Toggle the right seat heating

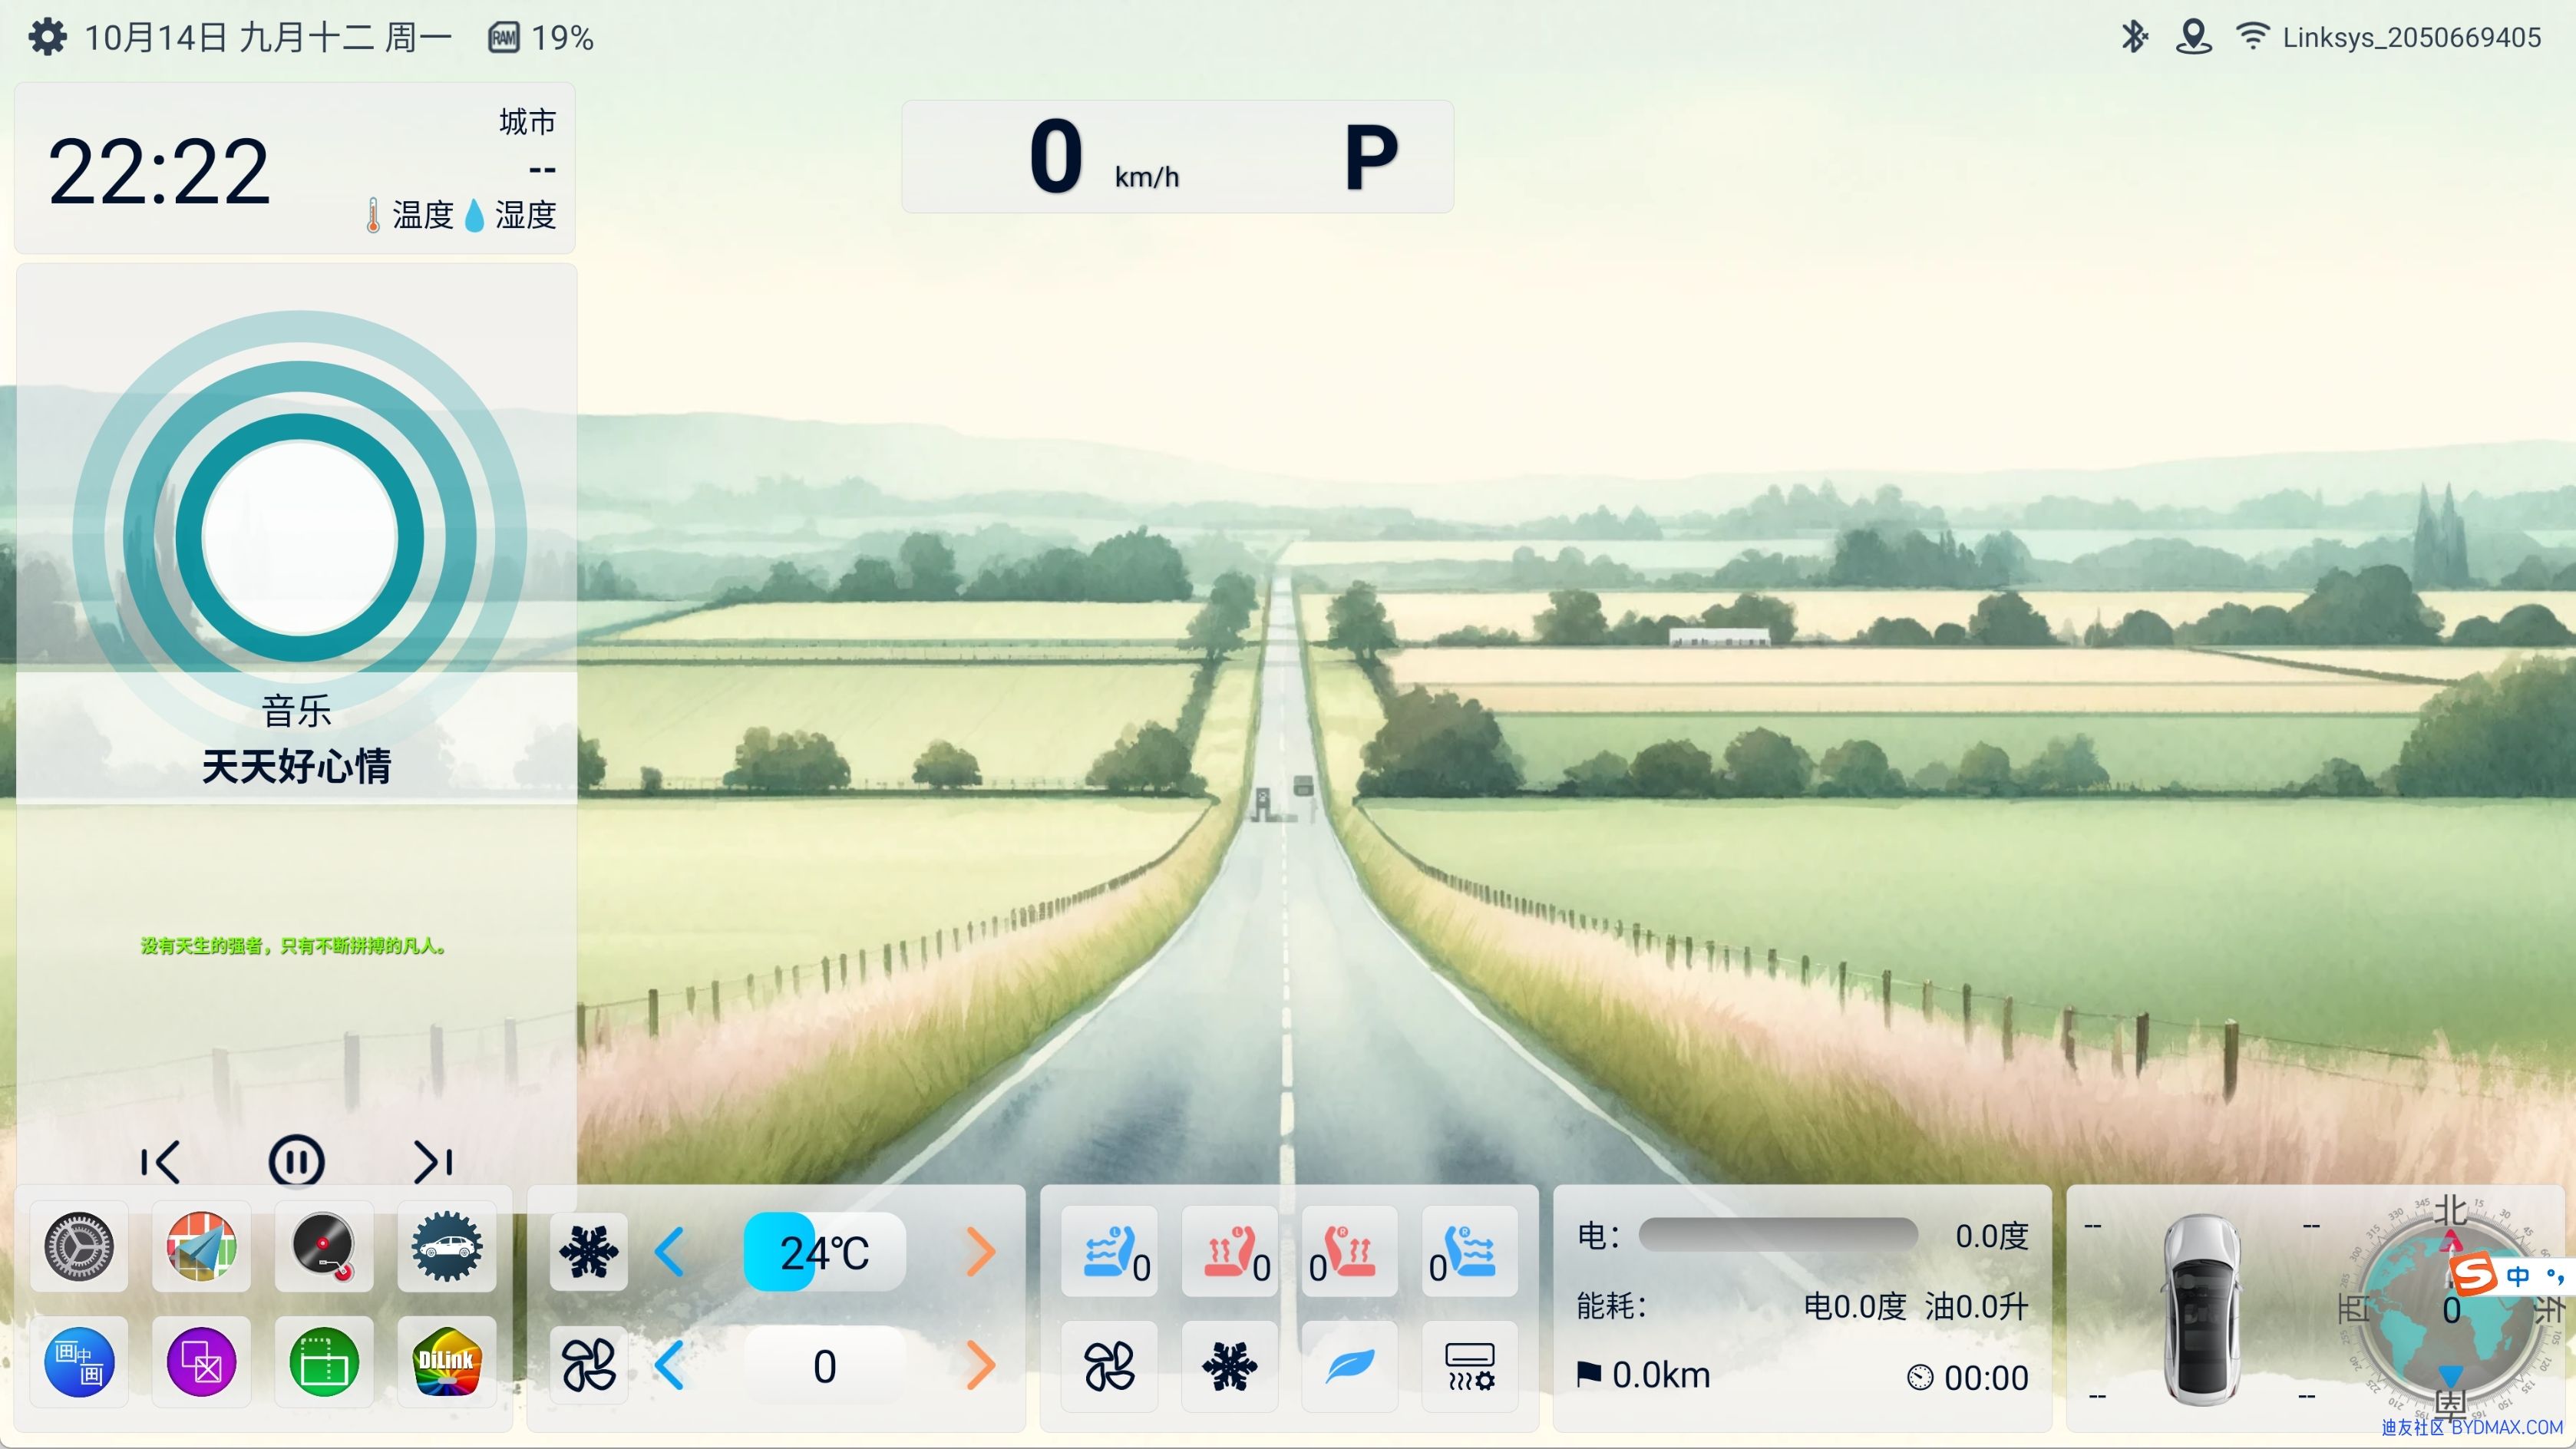[x=1349, y=1251]
